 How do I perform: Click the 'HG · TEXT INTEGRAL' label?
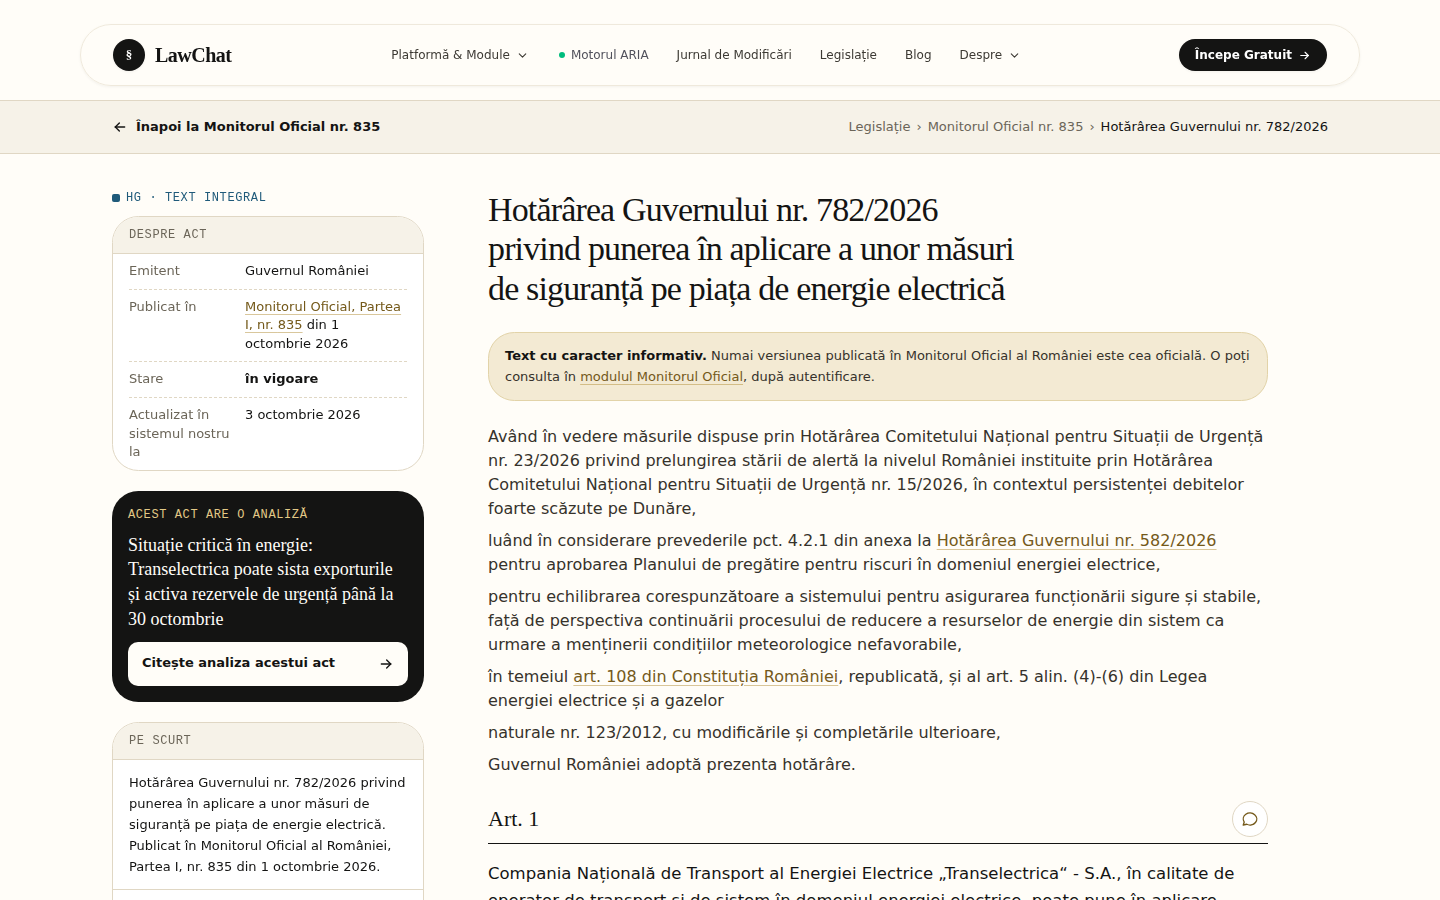click(189, 197)
